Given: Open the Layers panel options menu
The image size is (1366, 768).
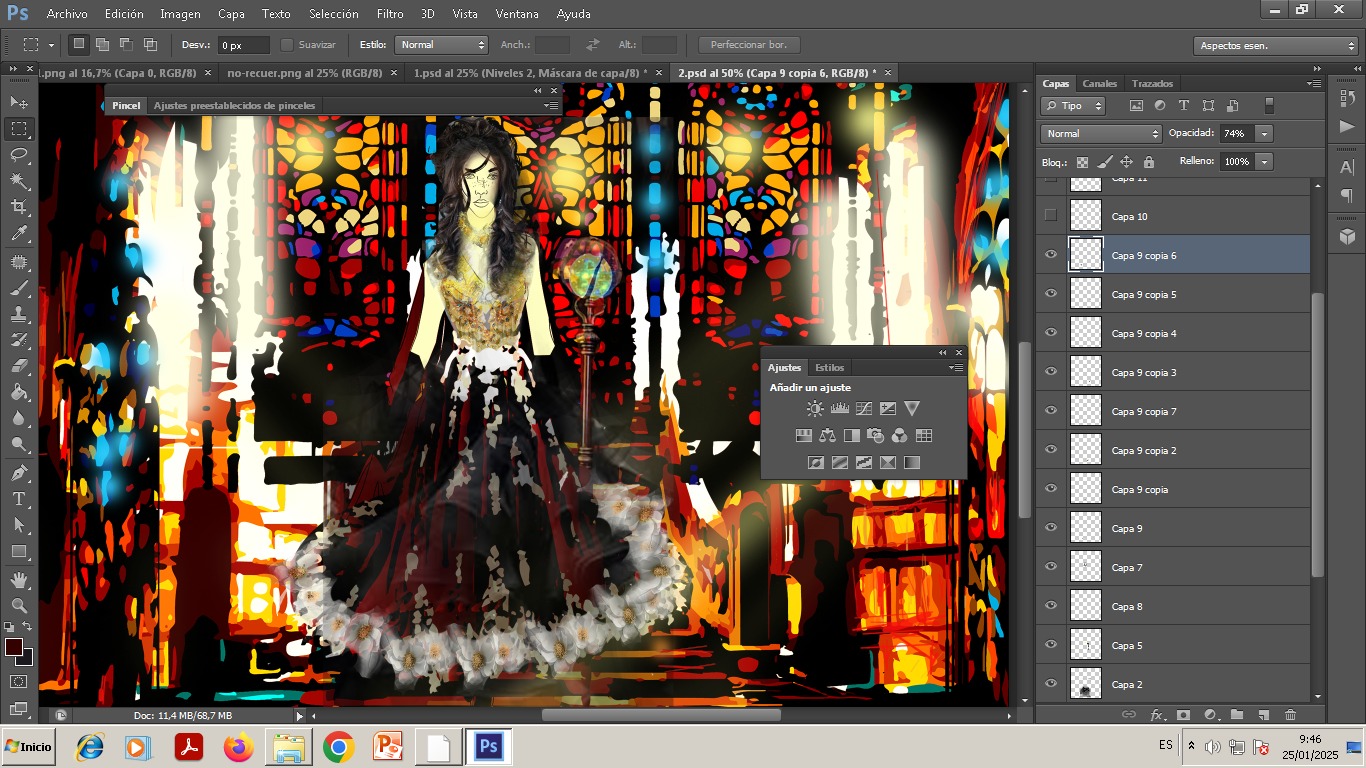Looking at the screenshot, I should coord(1313,84).
